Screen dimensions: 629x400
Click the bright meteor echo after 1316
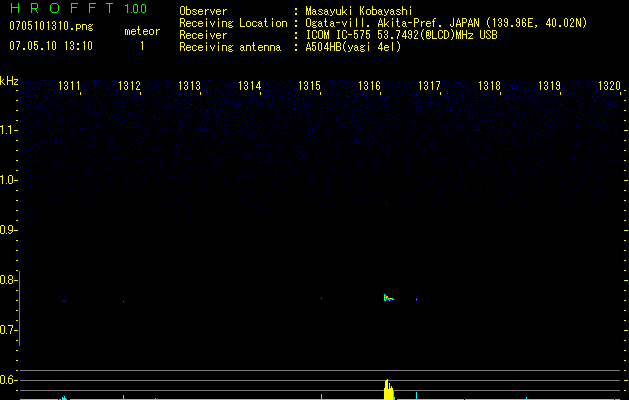pyautogui.click(x=388, y=298)
